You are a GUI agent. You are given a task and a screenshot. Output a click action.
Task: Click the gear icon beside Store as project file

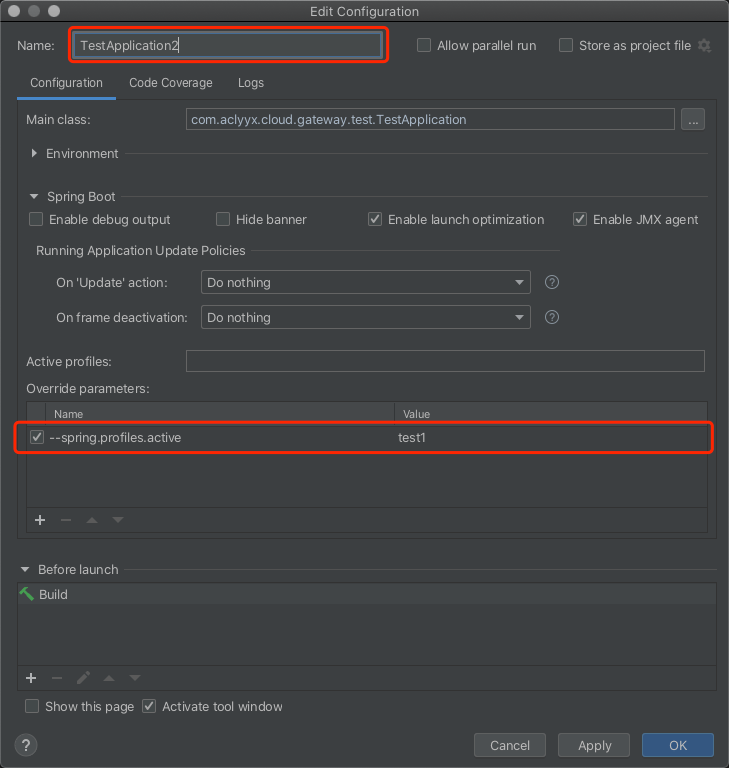pyautogui.click(x=704, y=46)
